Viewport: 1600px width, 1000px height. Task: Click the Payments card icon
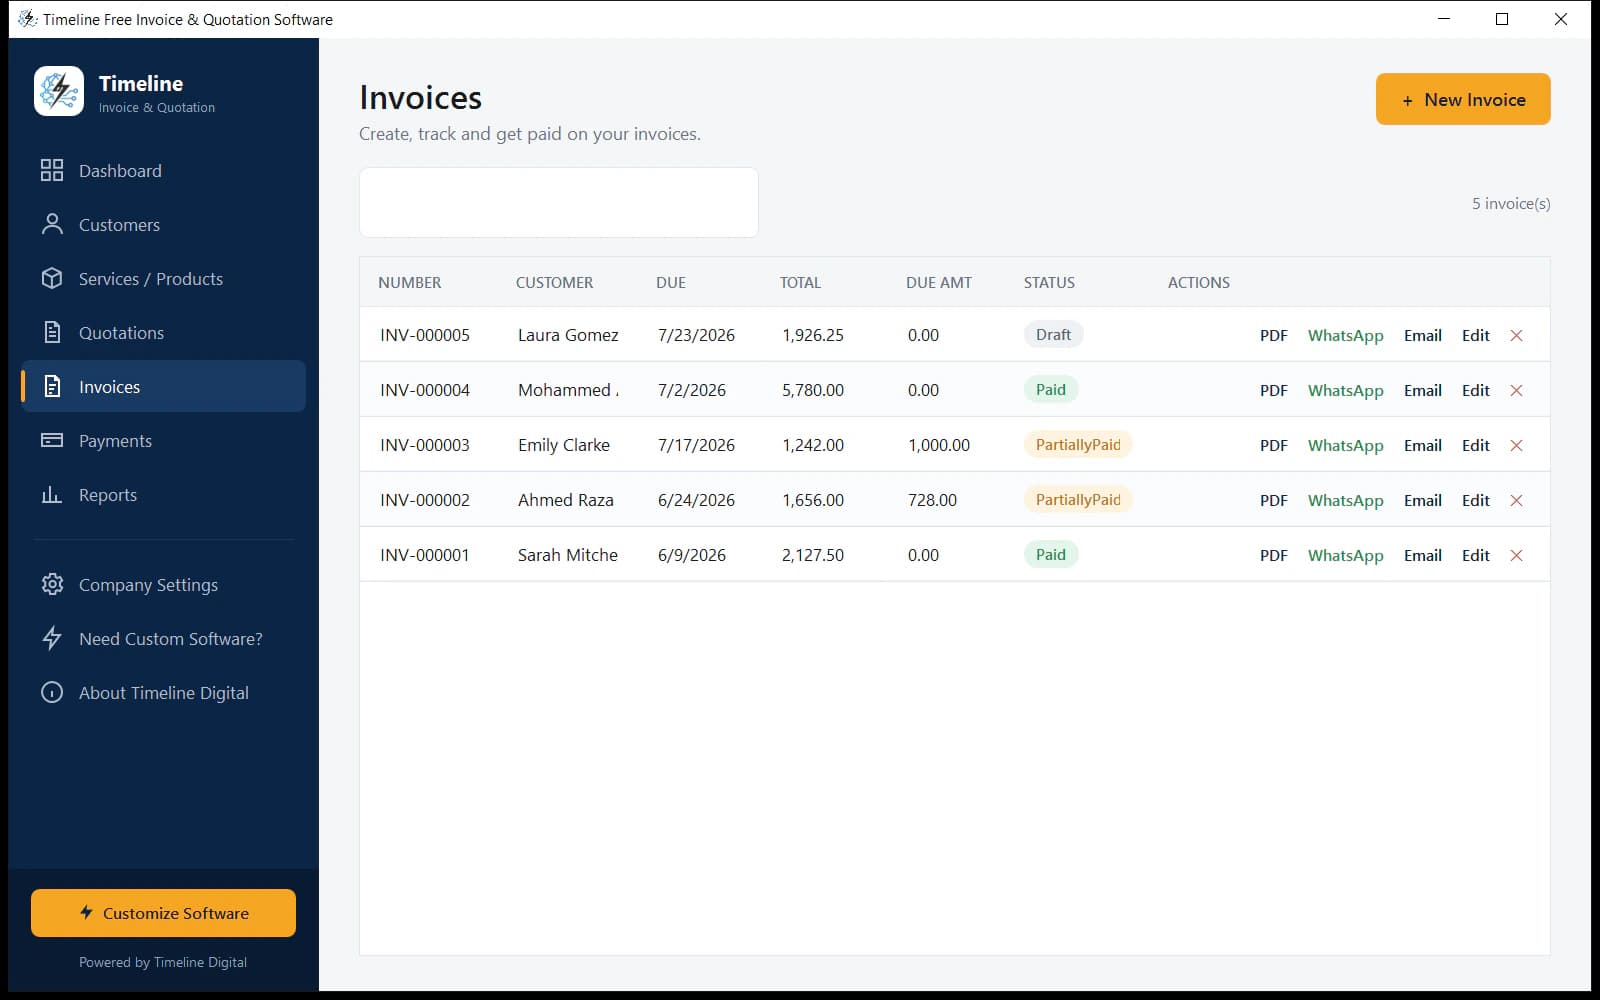(52, 440)
